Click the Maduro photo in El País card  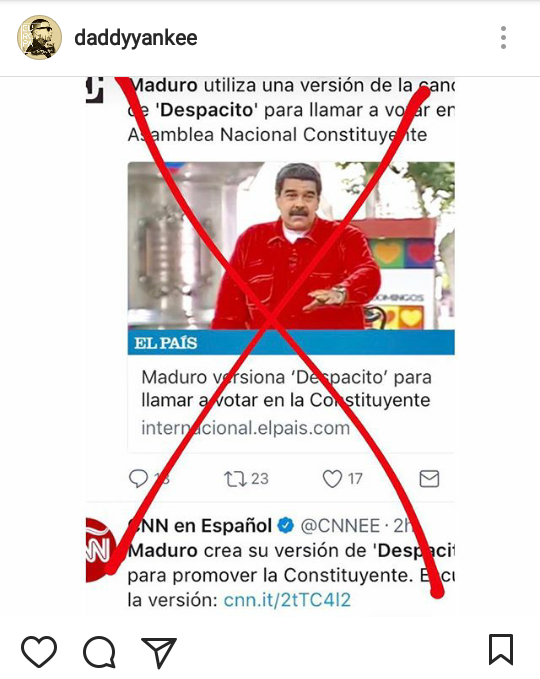click(291, 246)
